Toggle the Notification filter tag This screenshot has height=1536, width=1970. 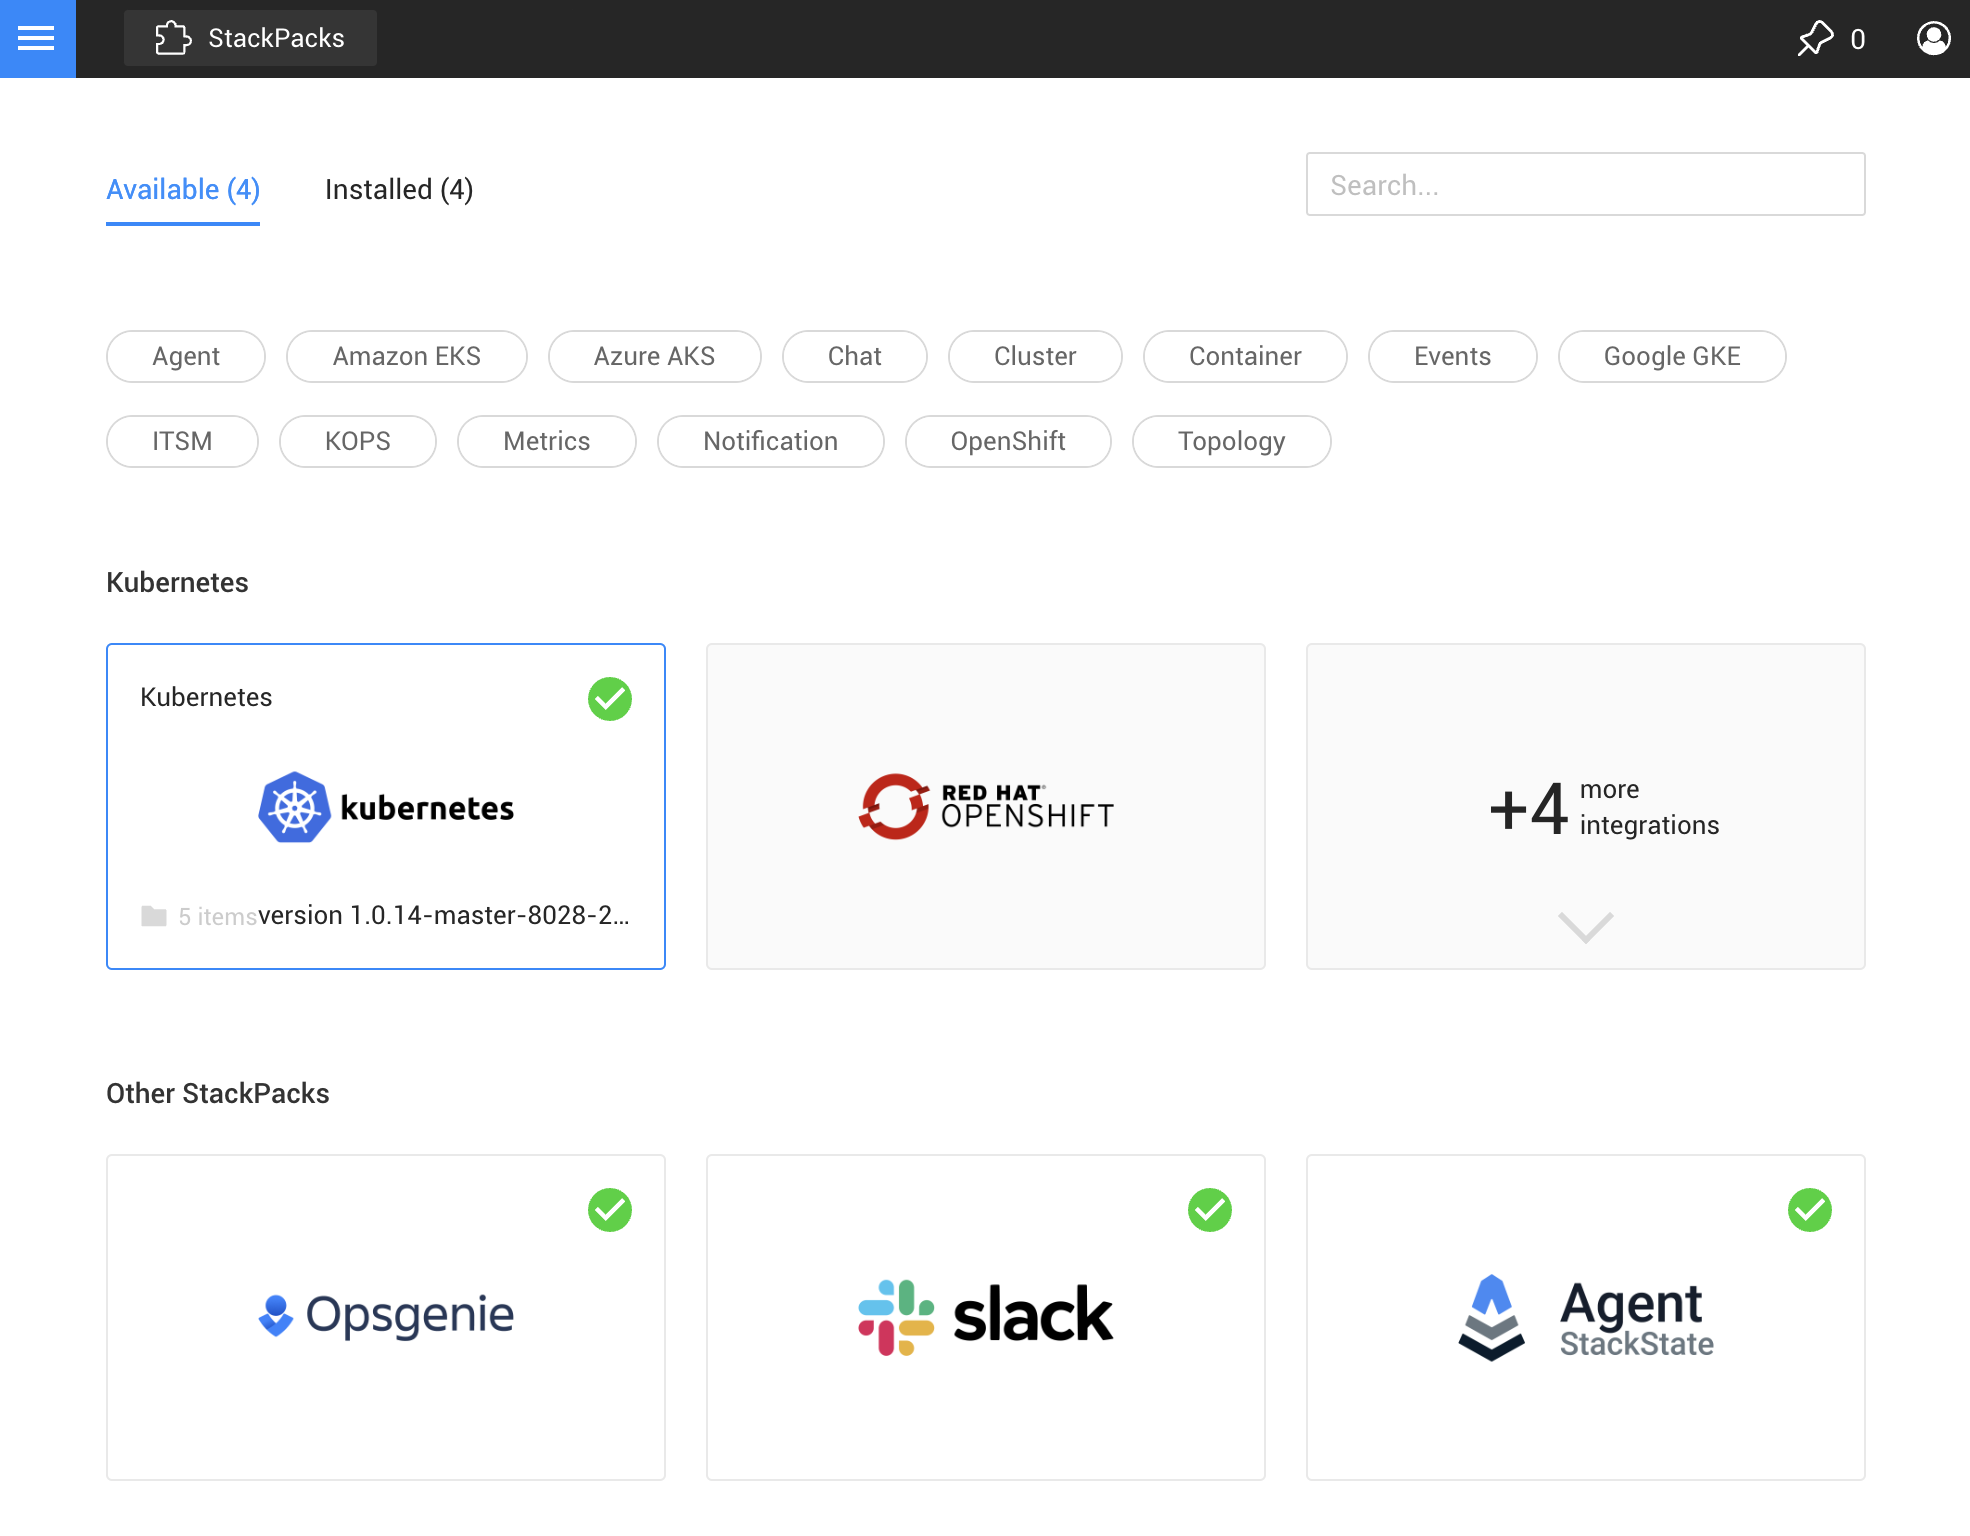coord(770,442)
